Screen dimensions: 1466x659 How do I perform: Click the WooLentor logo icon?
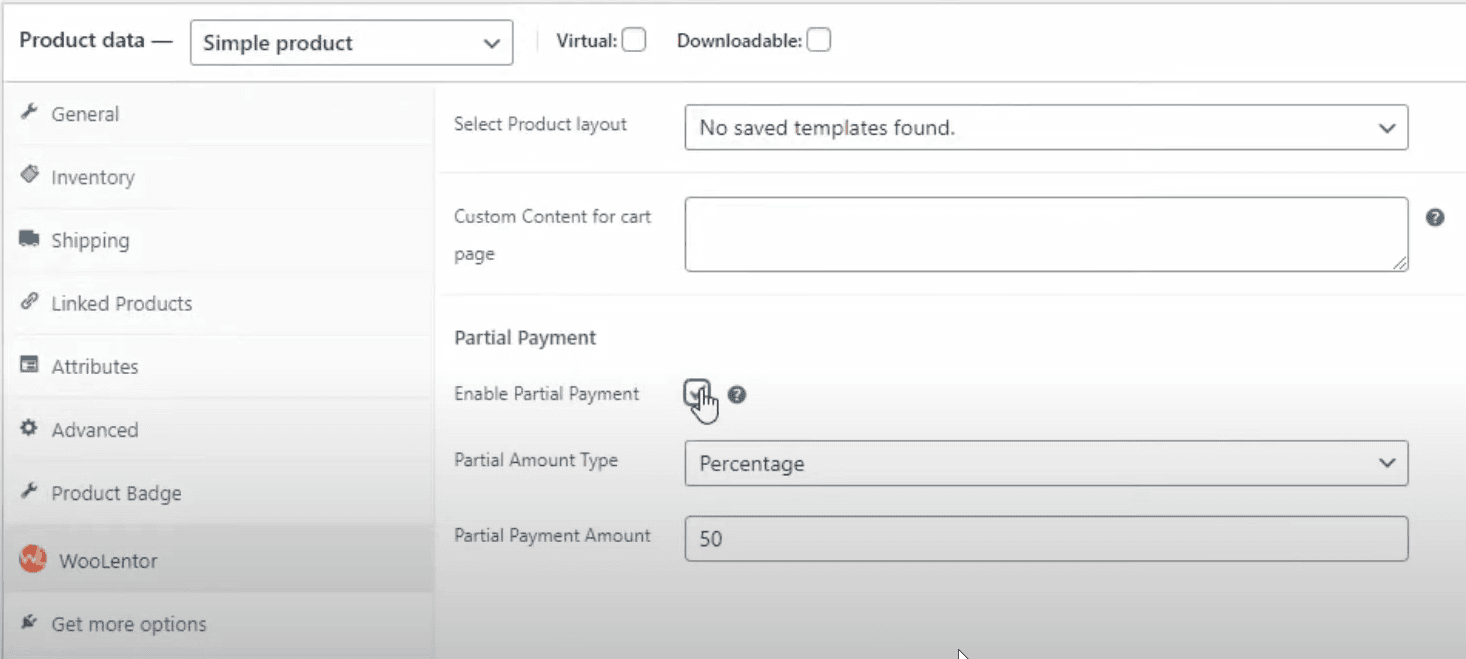click(x=31, y=560)
